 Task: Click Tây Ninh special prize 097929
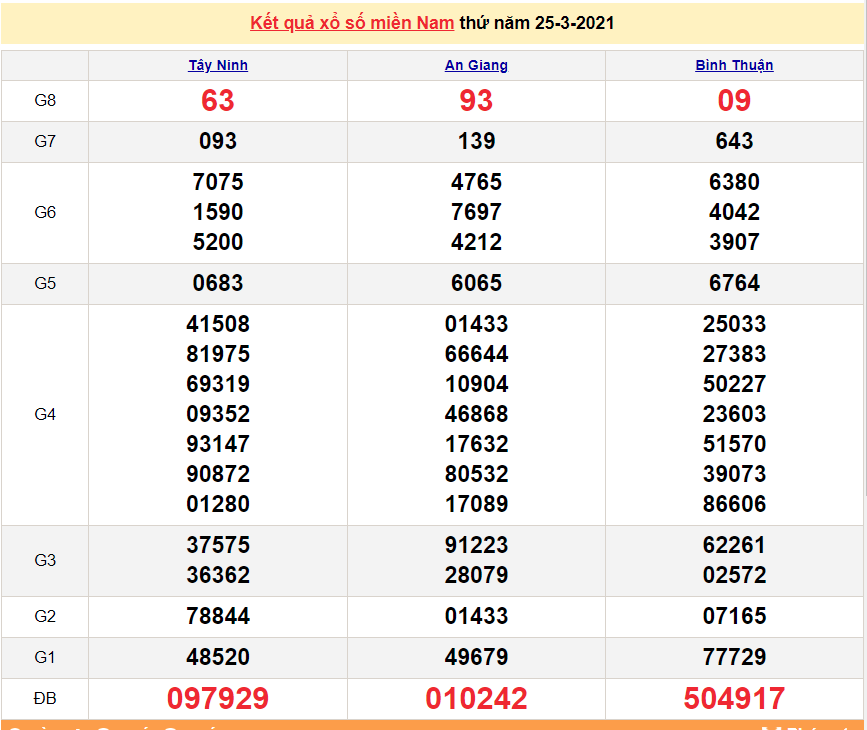pos(218,698)
